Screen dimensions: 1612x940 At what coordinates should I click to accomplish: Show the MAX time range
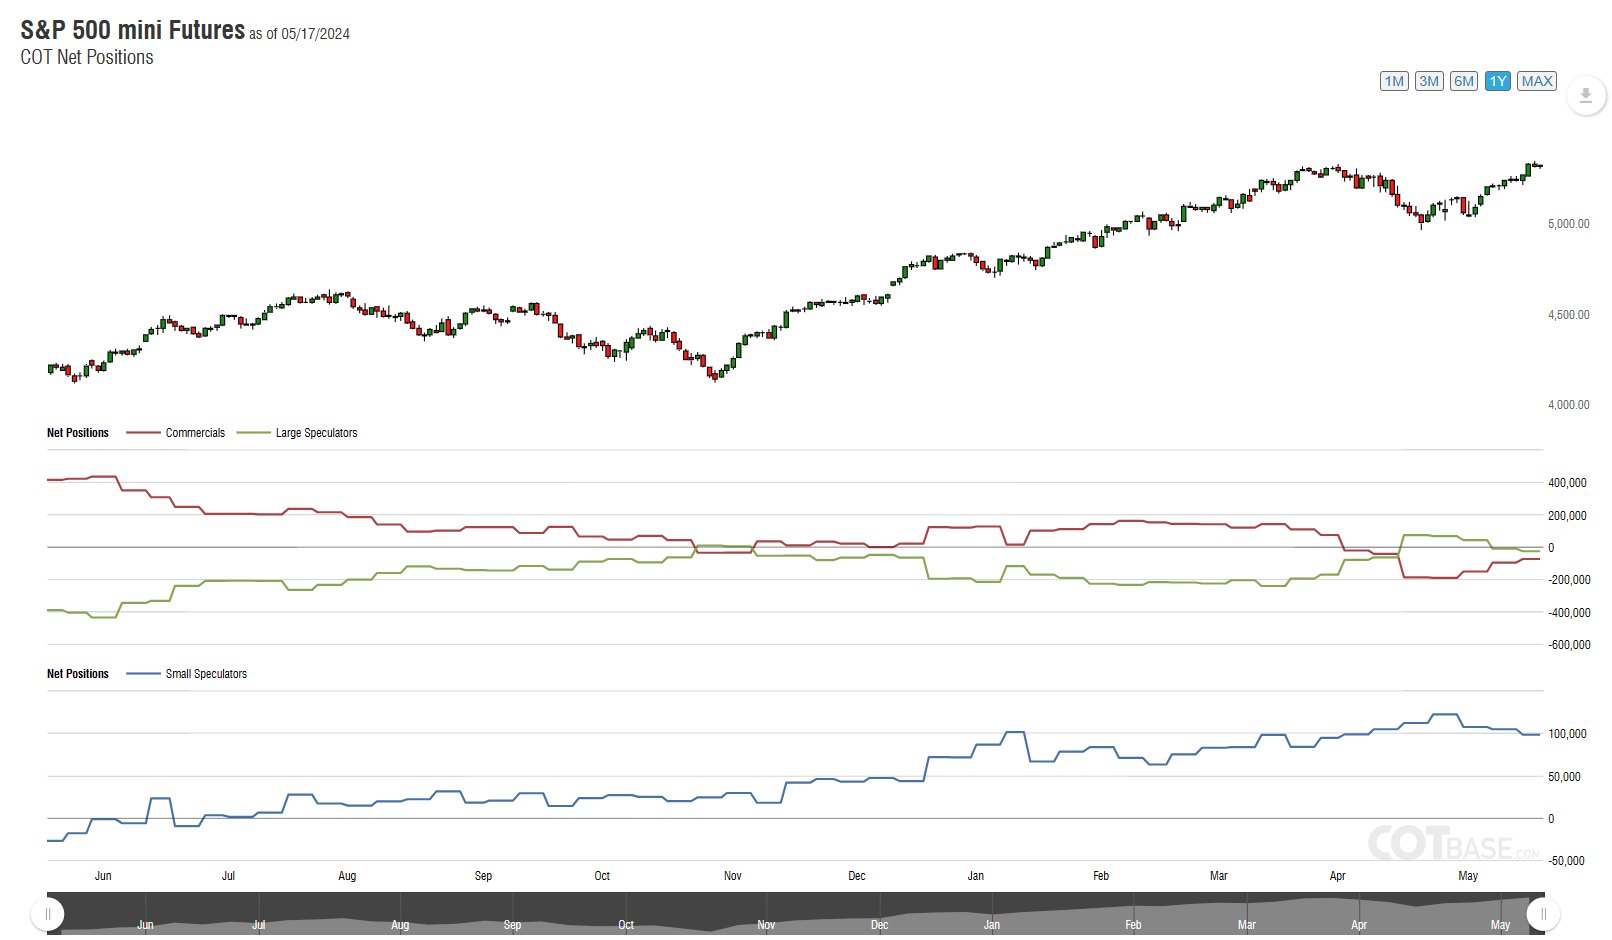tap(1537, 81)
